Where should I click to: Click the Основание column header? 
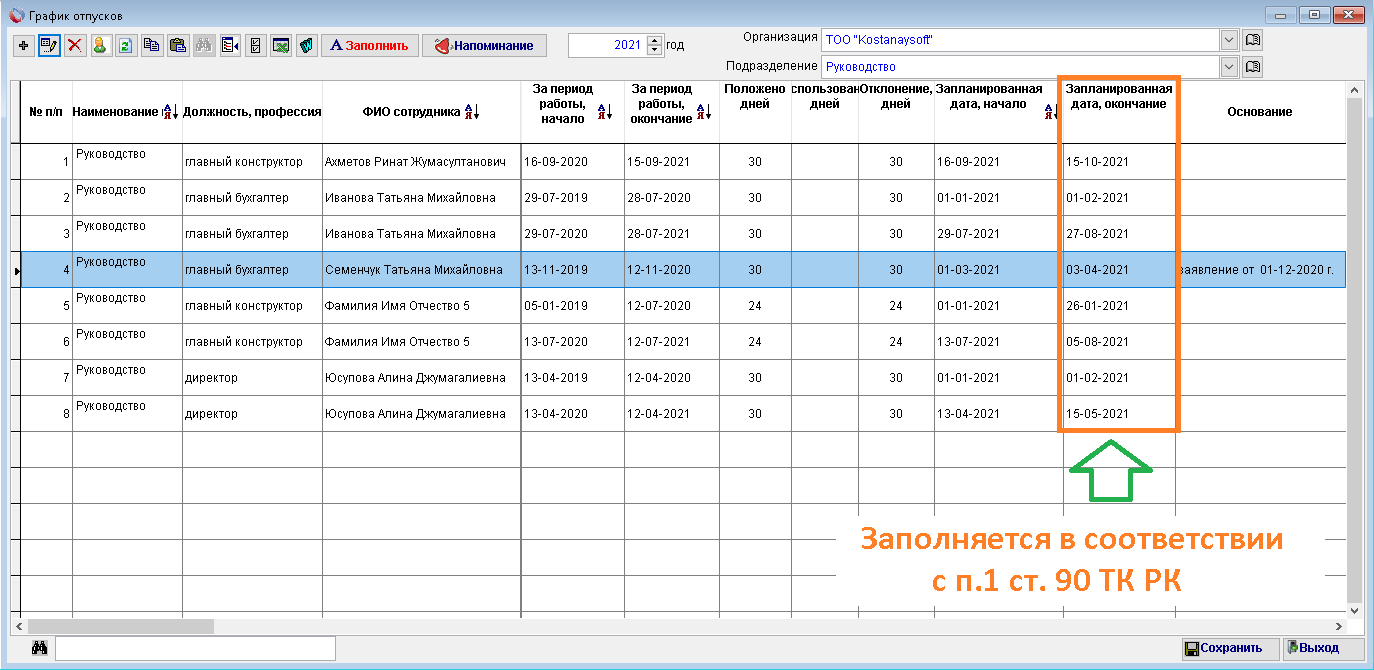(1259, 112)
